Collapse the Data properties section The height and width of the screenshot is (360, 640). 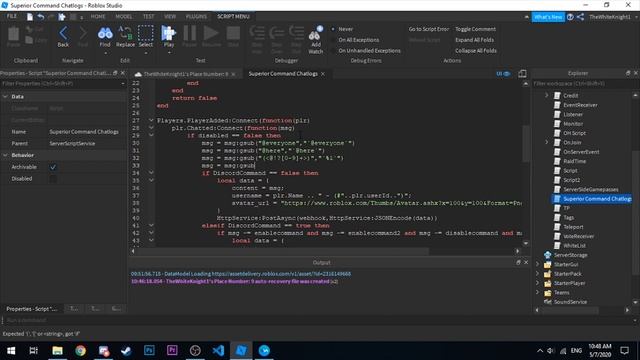coord(5,97)
